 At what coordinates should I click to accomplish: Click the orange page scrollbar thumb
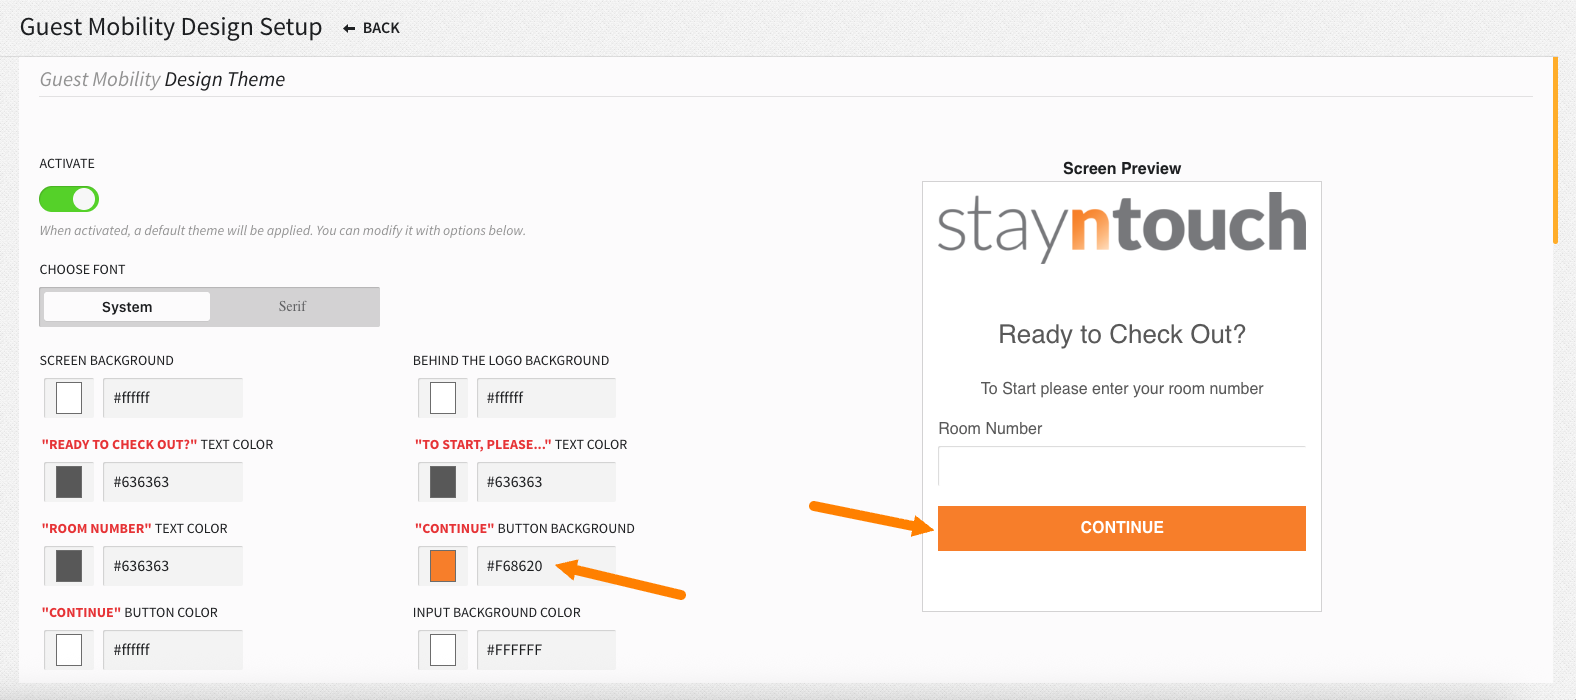tap(1555, 150)
